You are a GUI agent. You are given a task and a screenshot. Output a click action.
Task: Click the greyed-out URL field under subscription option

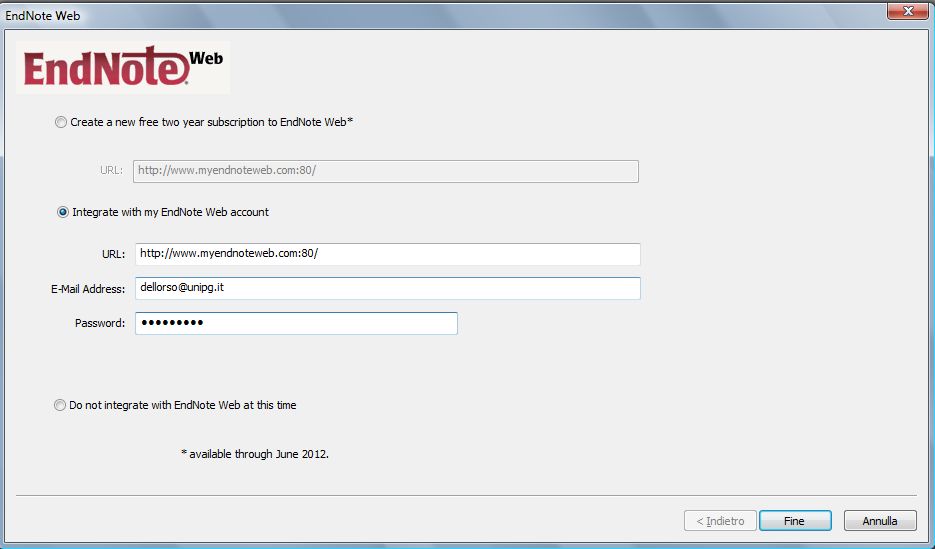pos(385,171)
